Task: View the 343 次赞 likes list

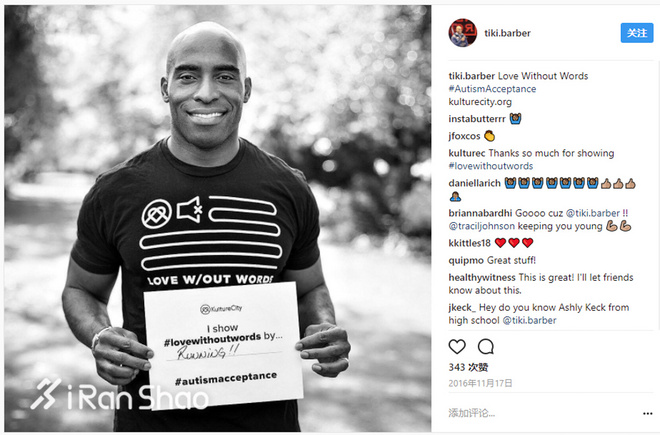Action: pos(468,367)
